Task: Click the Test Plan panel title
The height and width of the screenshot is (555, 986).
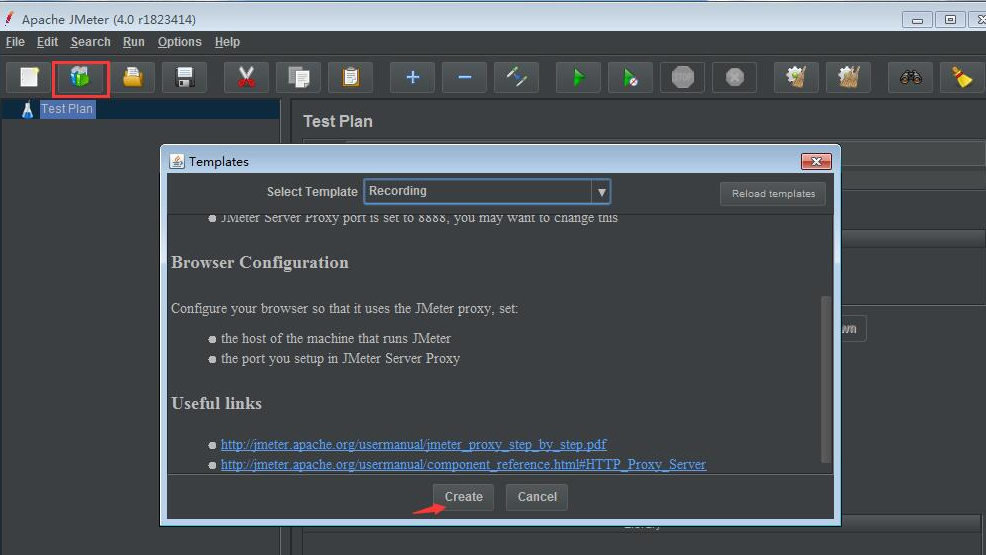Action: pyautogui.click(x=338, y=121)
